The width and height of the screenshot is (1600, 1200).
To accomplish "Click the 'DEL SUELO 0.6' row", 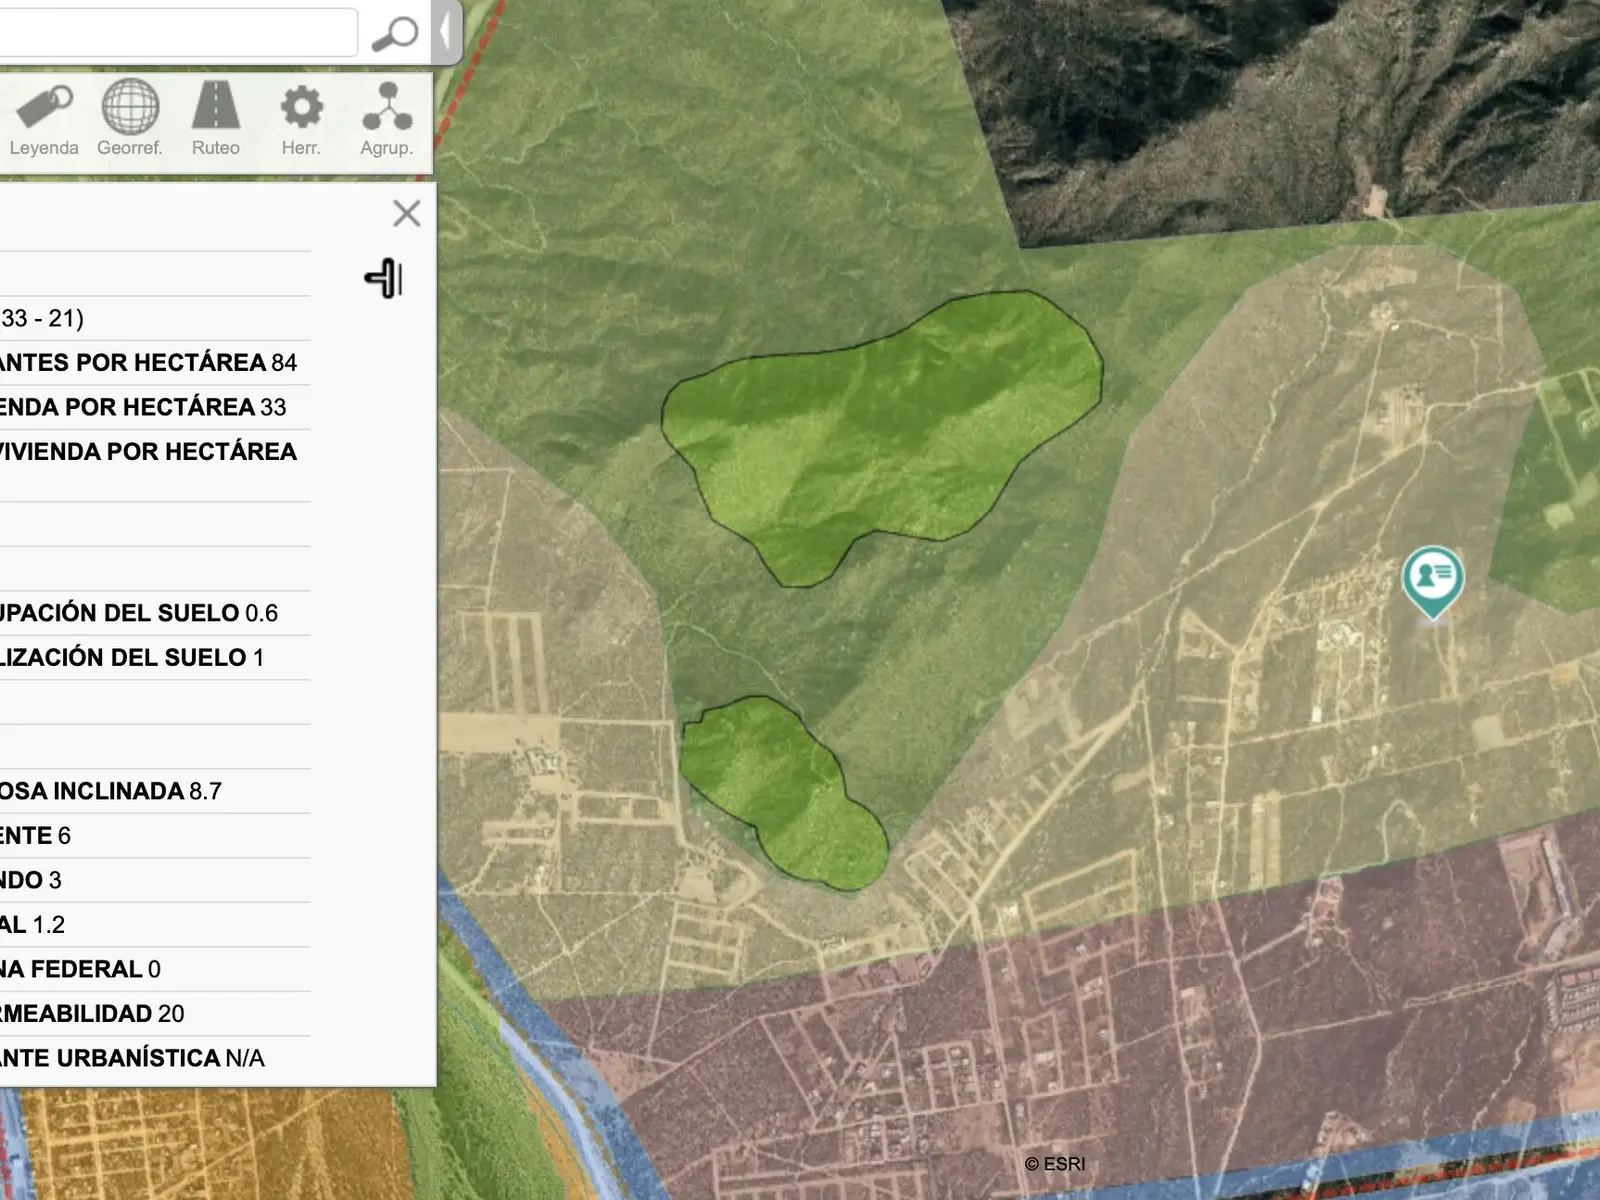I will click(155, 613).
